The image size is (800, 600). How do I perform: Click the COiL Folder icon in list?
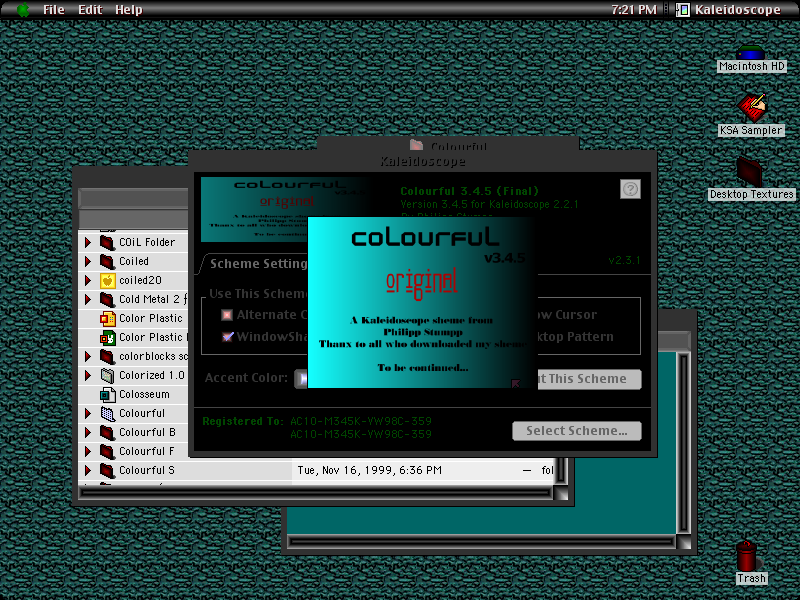pyautogui.click(x=107, y=242)
